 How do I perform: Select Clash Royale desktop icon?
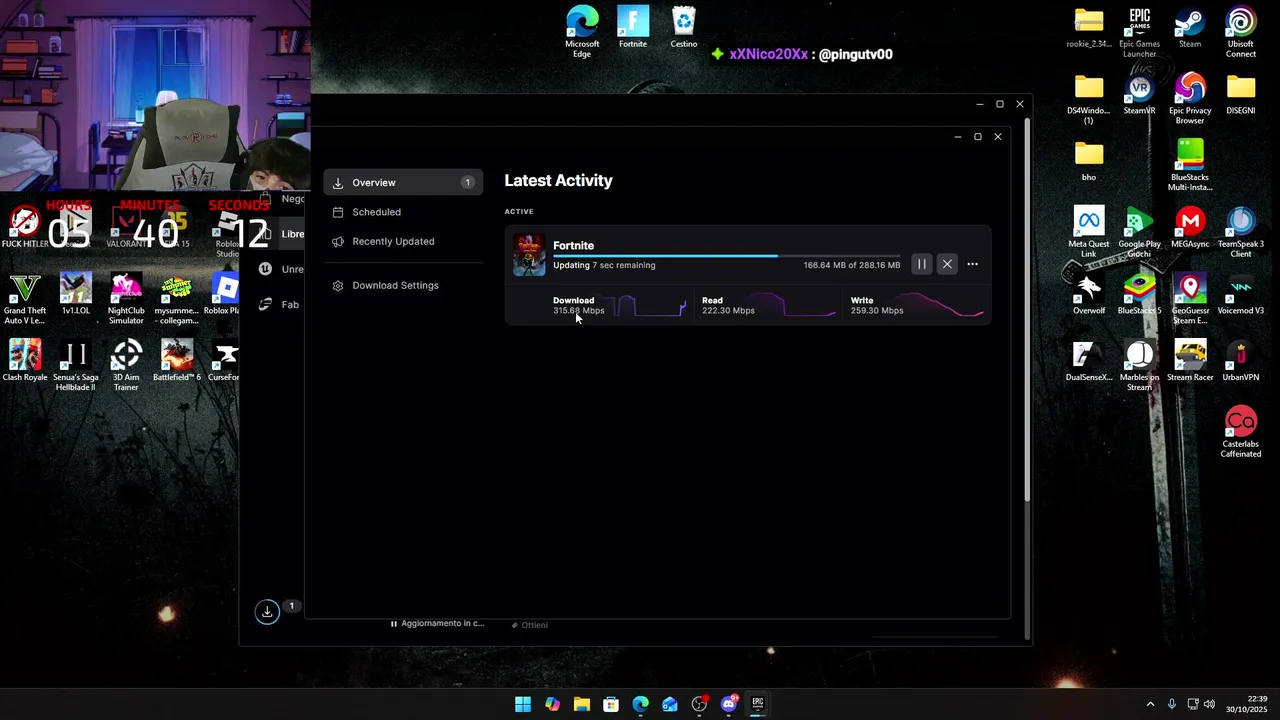25,361
